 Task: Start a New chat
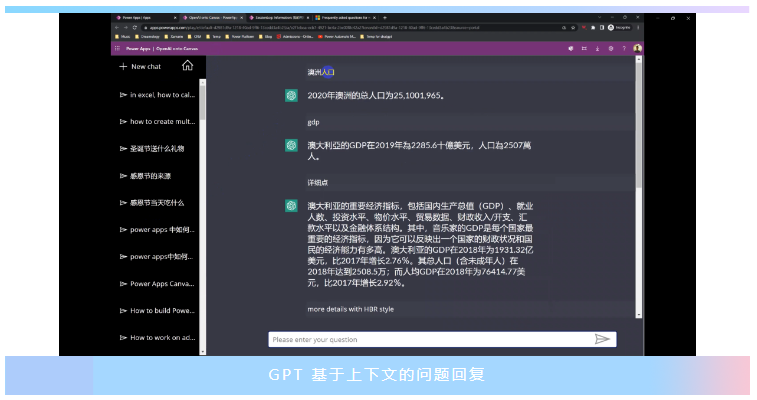click(x=140, y=67)
